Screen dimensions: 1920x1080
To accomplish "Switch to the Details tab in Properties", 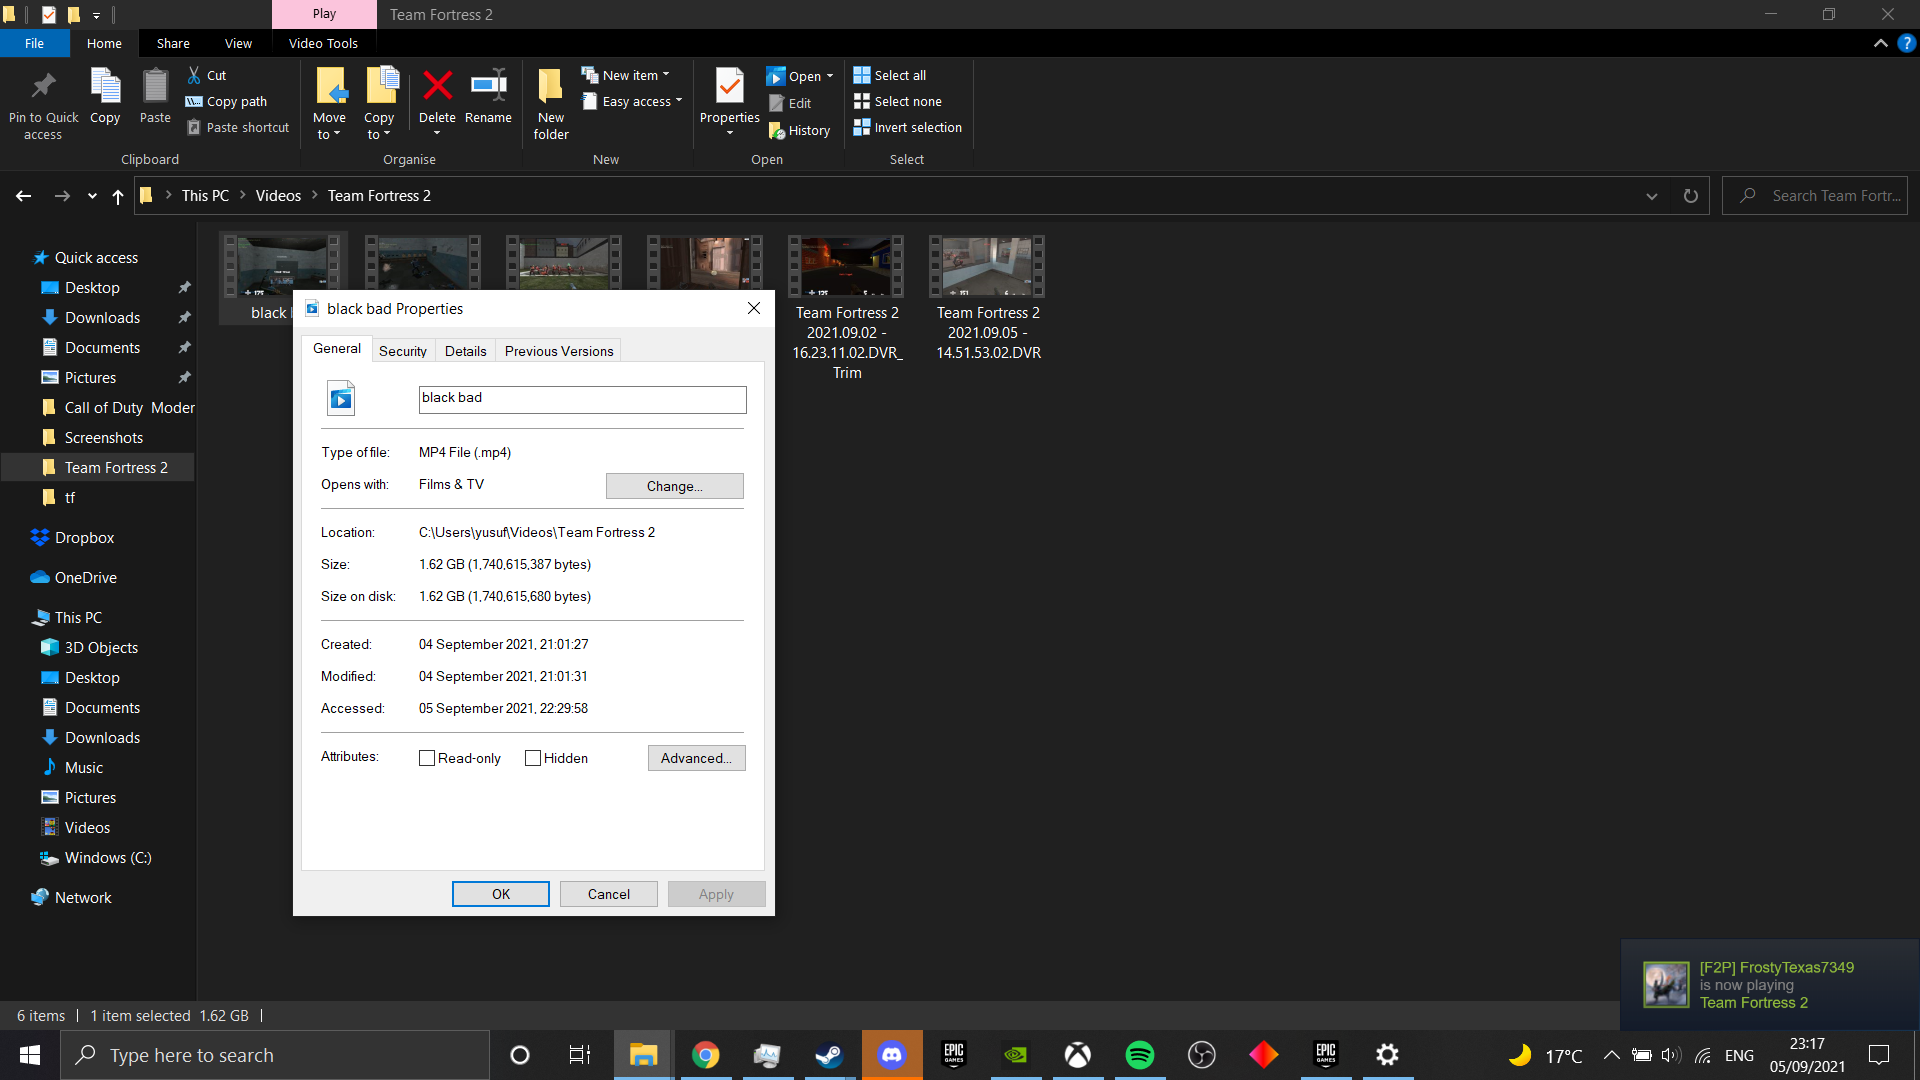I will pos(466,350).
